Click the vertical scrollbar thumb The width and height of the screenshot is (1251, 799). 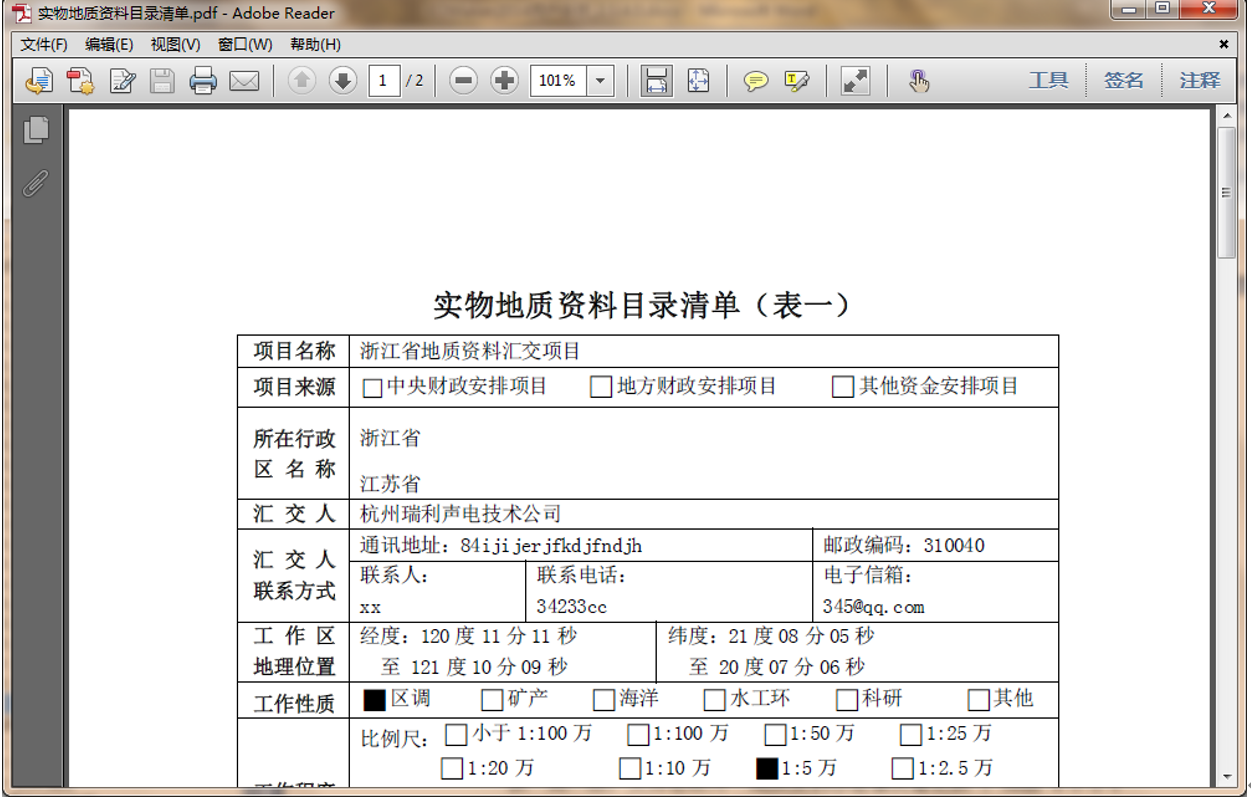pyautogui.click(x=1227, y=191)
